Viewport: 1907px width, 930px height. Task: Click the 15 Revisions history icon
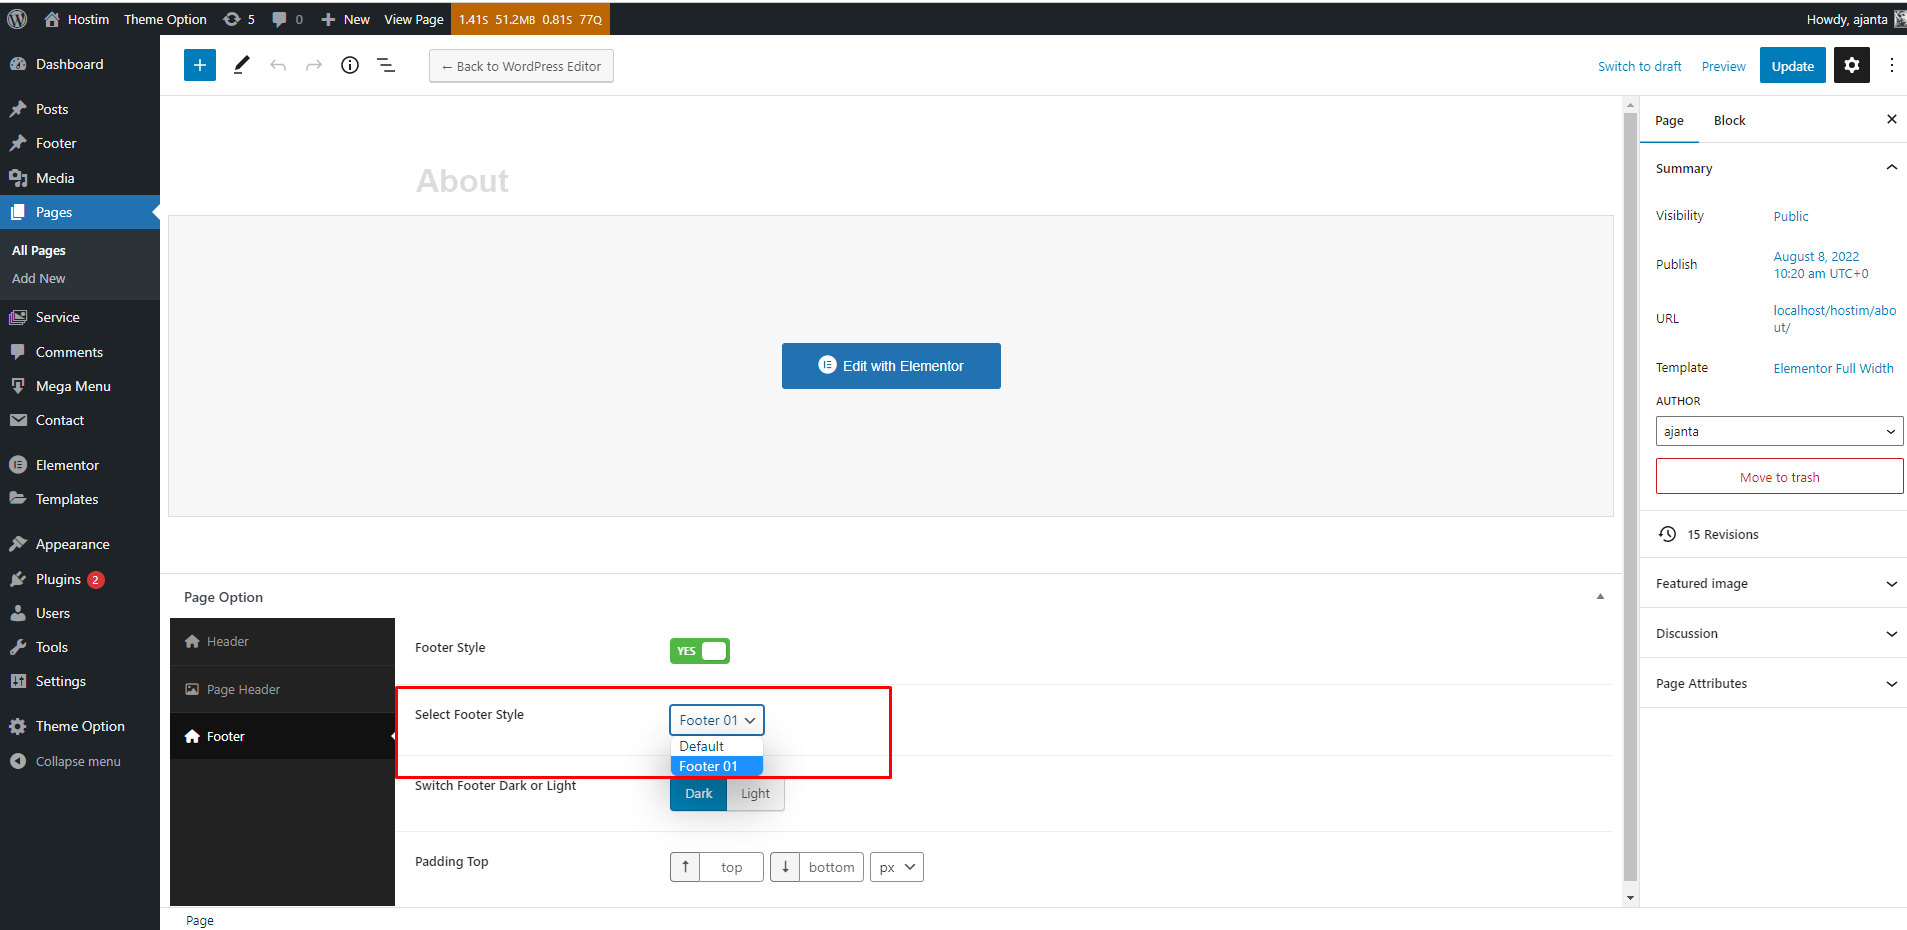point(1667,534)
